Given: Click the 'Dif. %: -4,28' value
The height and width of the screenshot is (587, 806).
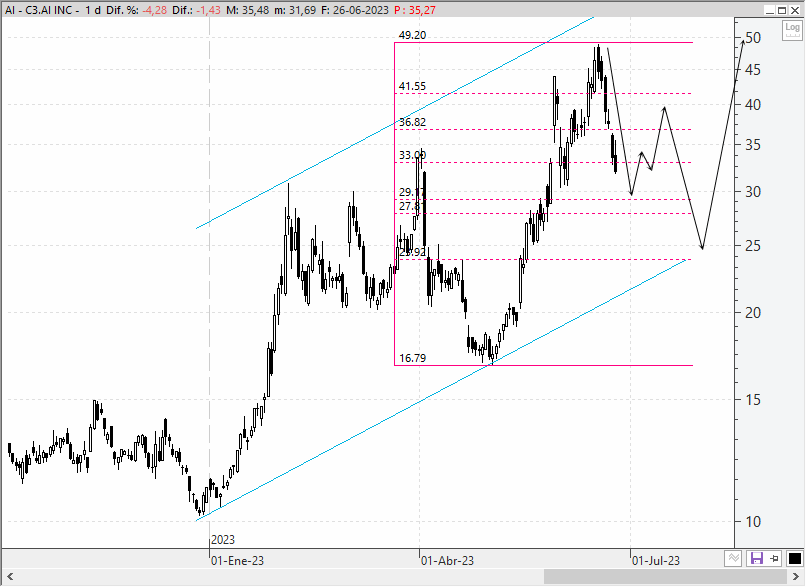Looking at the screenshot, I should tap(137, 10).
